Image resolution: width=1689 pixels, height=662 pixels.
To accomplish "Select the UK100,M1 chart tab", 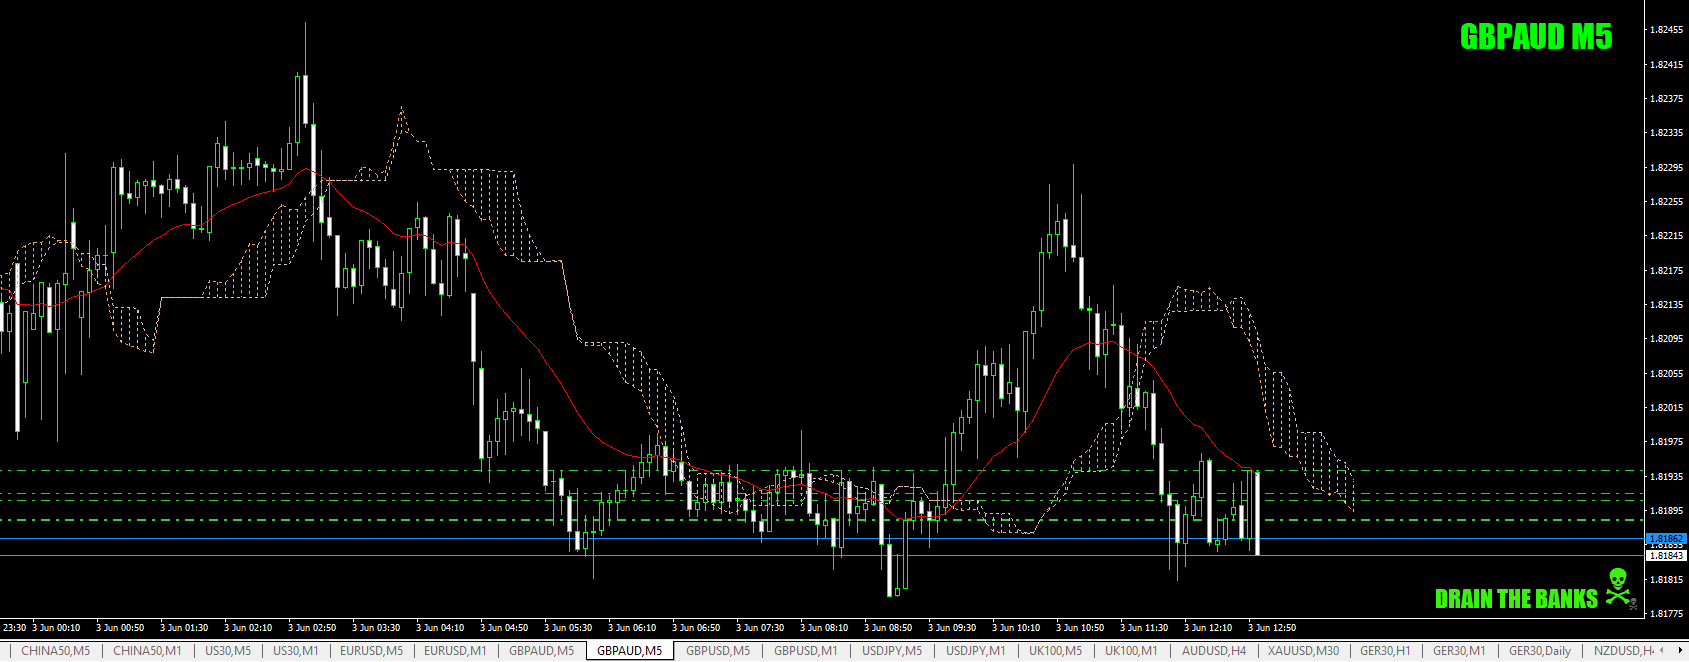I will click(x=1131, y=651).
